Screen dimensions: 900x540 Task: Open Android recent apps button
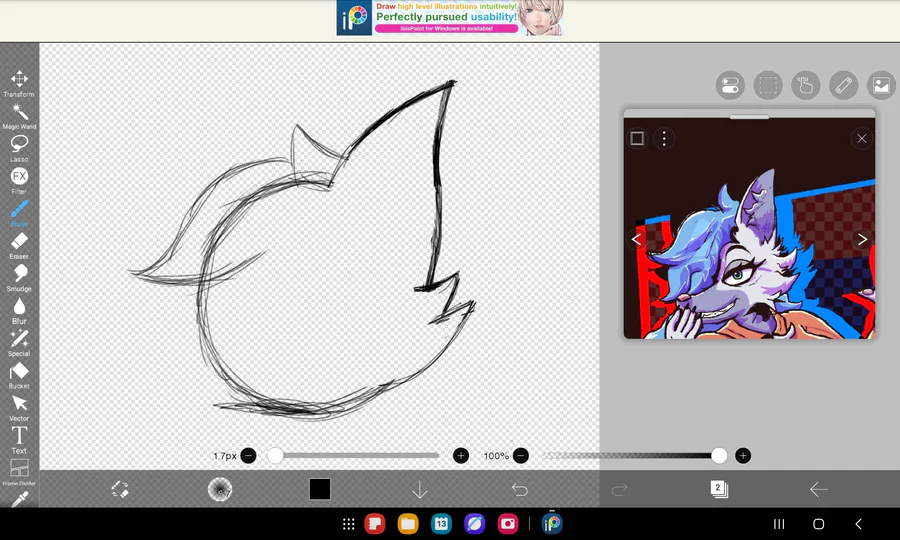pos(779,524)
